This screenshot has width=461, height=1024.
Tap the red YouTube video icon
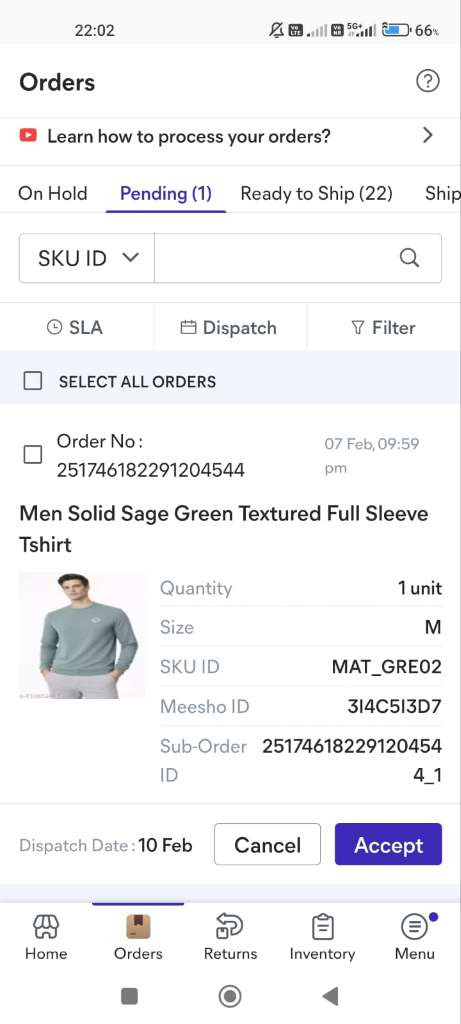coord(28,136)
